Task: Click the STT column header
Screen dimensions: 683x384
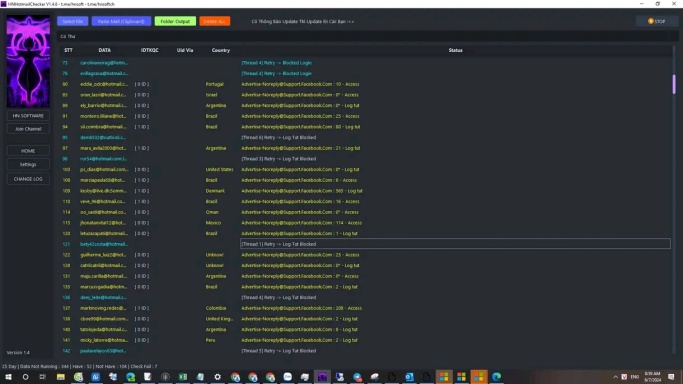Action: tap(68, 50)
